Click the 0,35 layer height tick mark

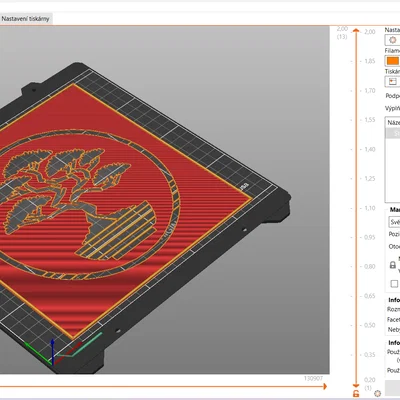pyautogui.click(x=369, y=354)
